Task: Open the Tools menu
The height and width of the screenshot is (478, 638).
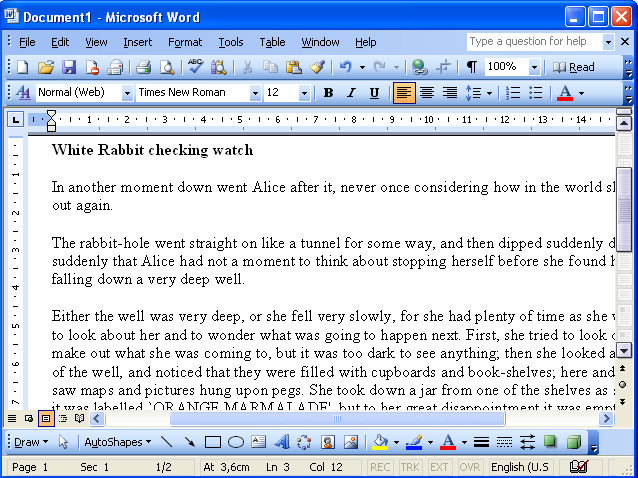Action: coord(231,42)
